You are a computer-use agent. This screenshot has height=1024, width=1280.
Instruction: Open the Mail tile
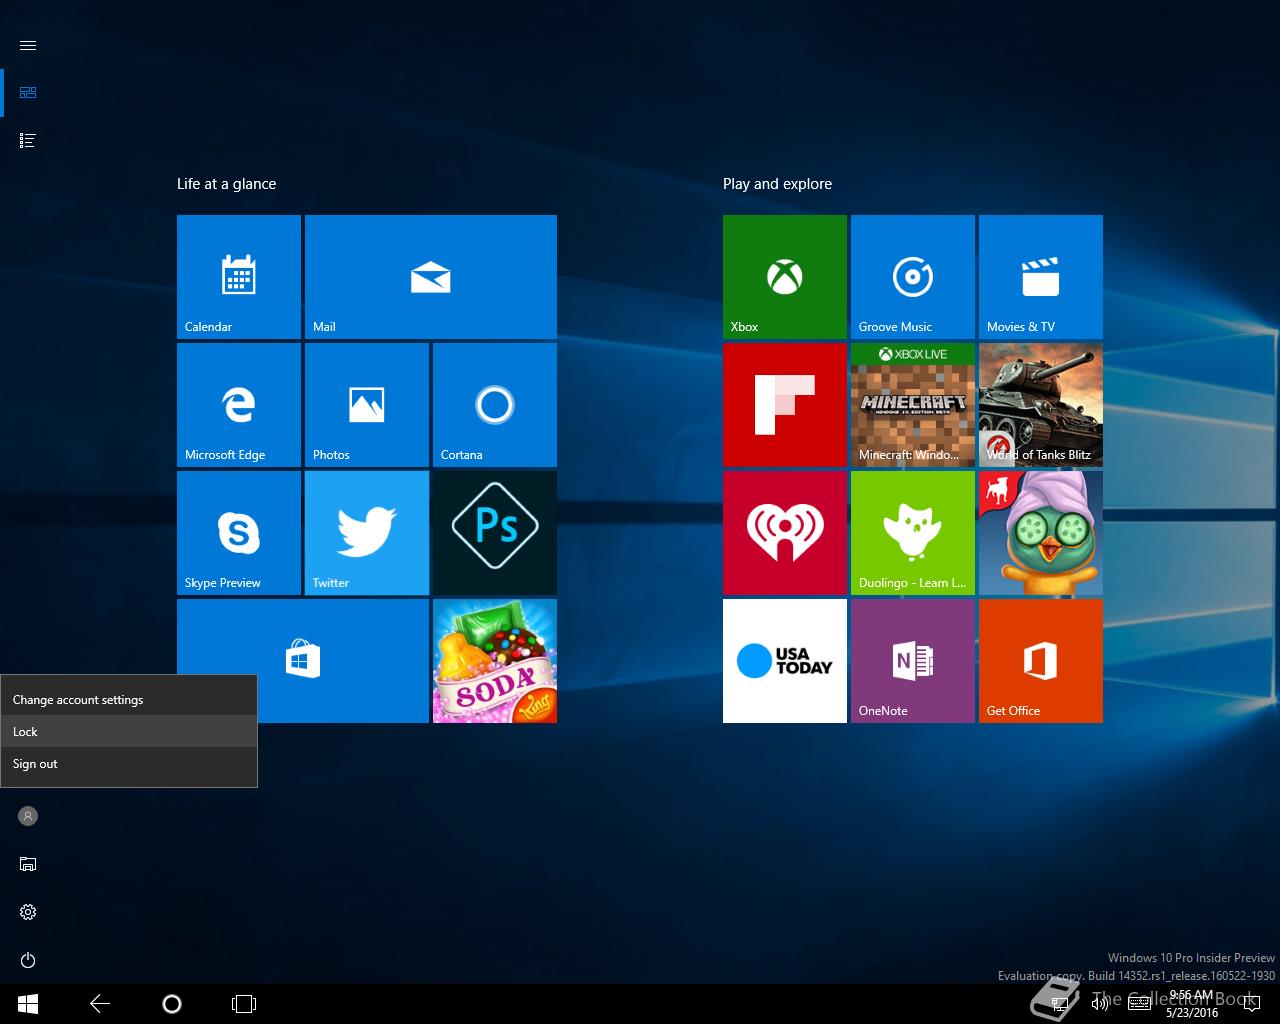pos(431,277)
